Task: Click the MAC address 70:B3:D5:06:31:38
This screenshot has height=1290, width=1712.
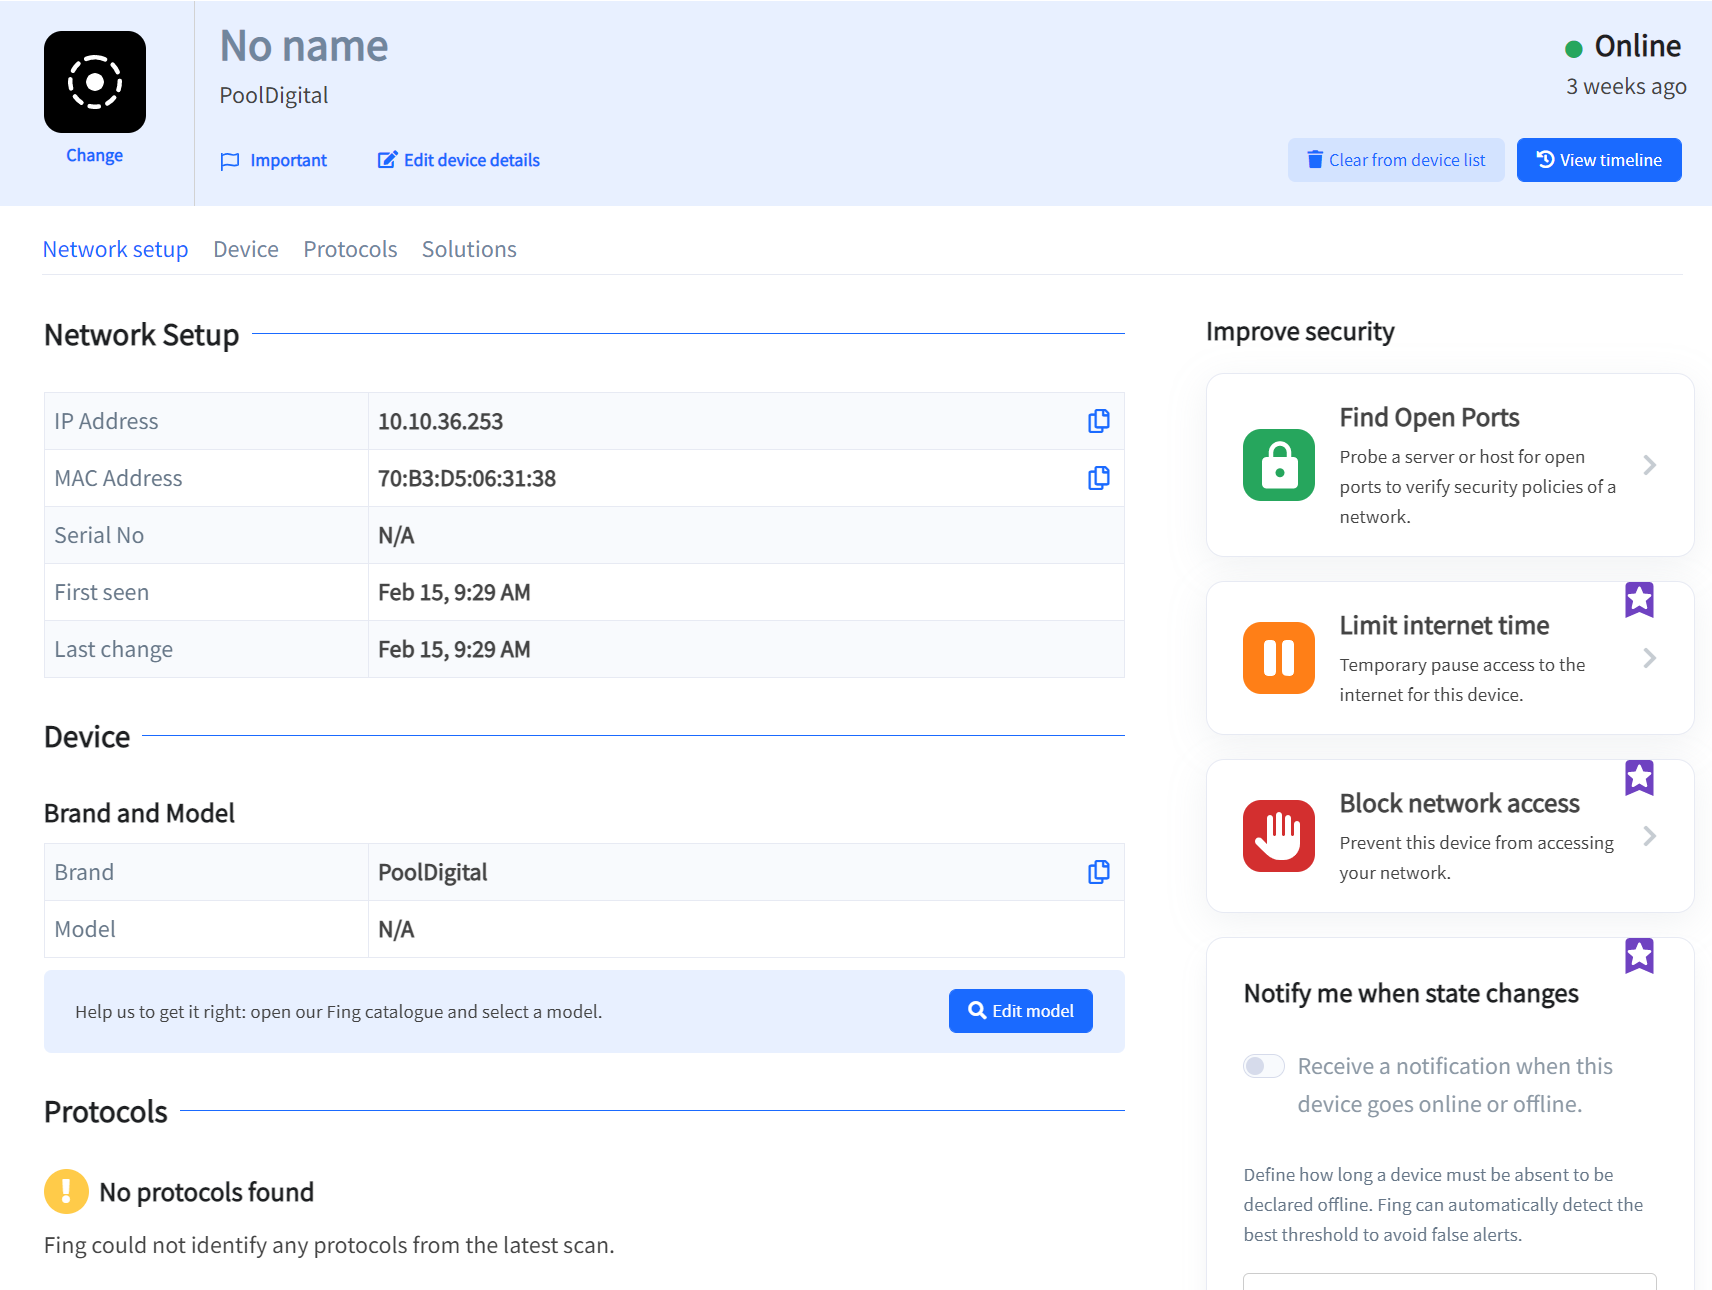Action: pyautogui.click(x=467, y=478)
